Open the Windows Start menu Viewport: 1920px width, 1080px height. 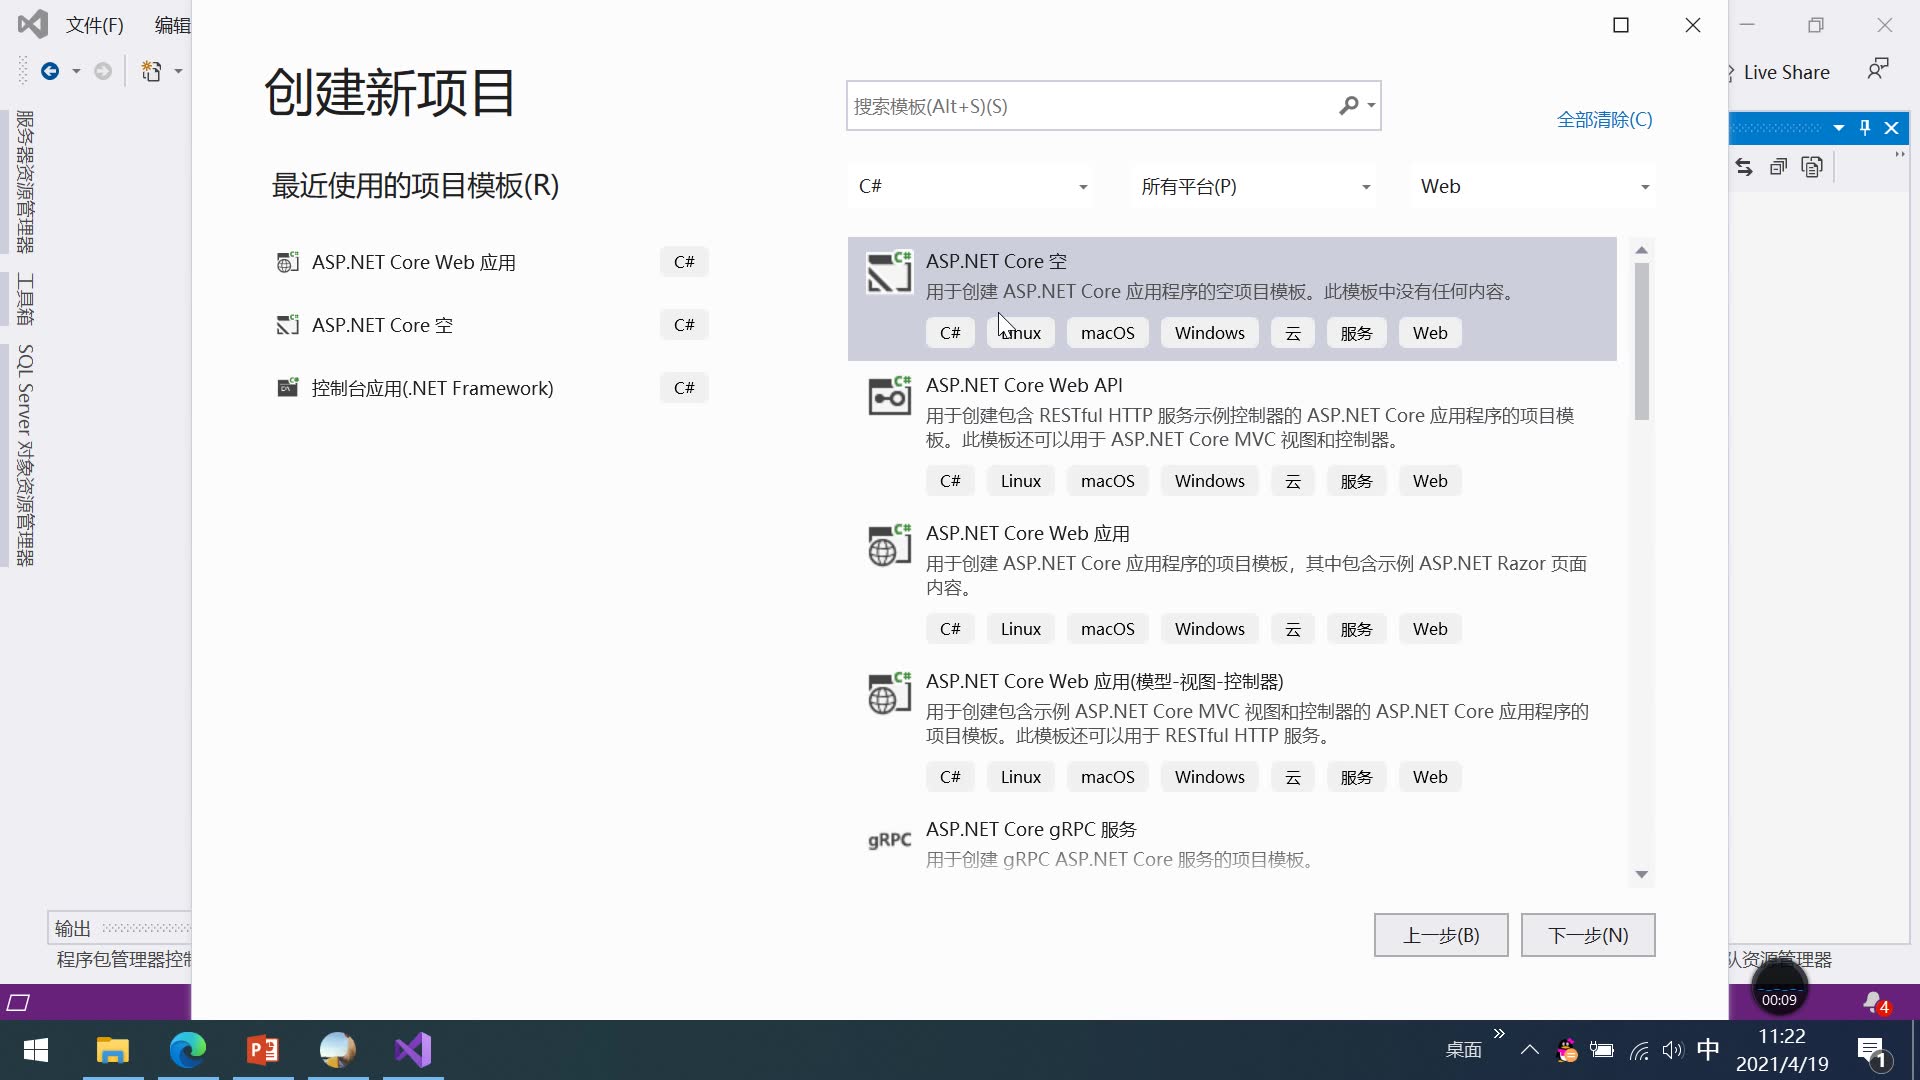point(36,1050)
